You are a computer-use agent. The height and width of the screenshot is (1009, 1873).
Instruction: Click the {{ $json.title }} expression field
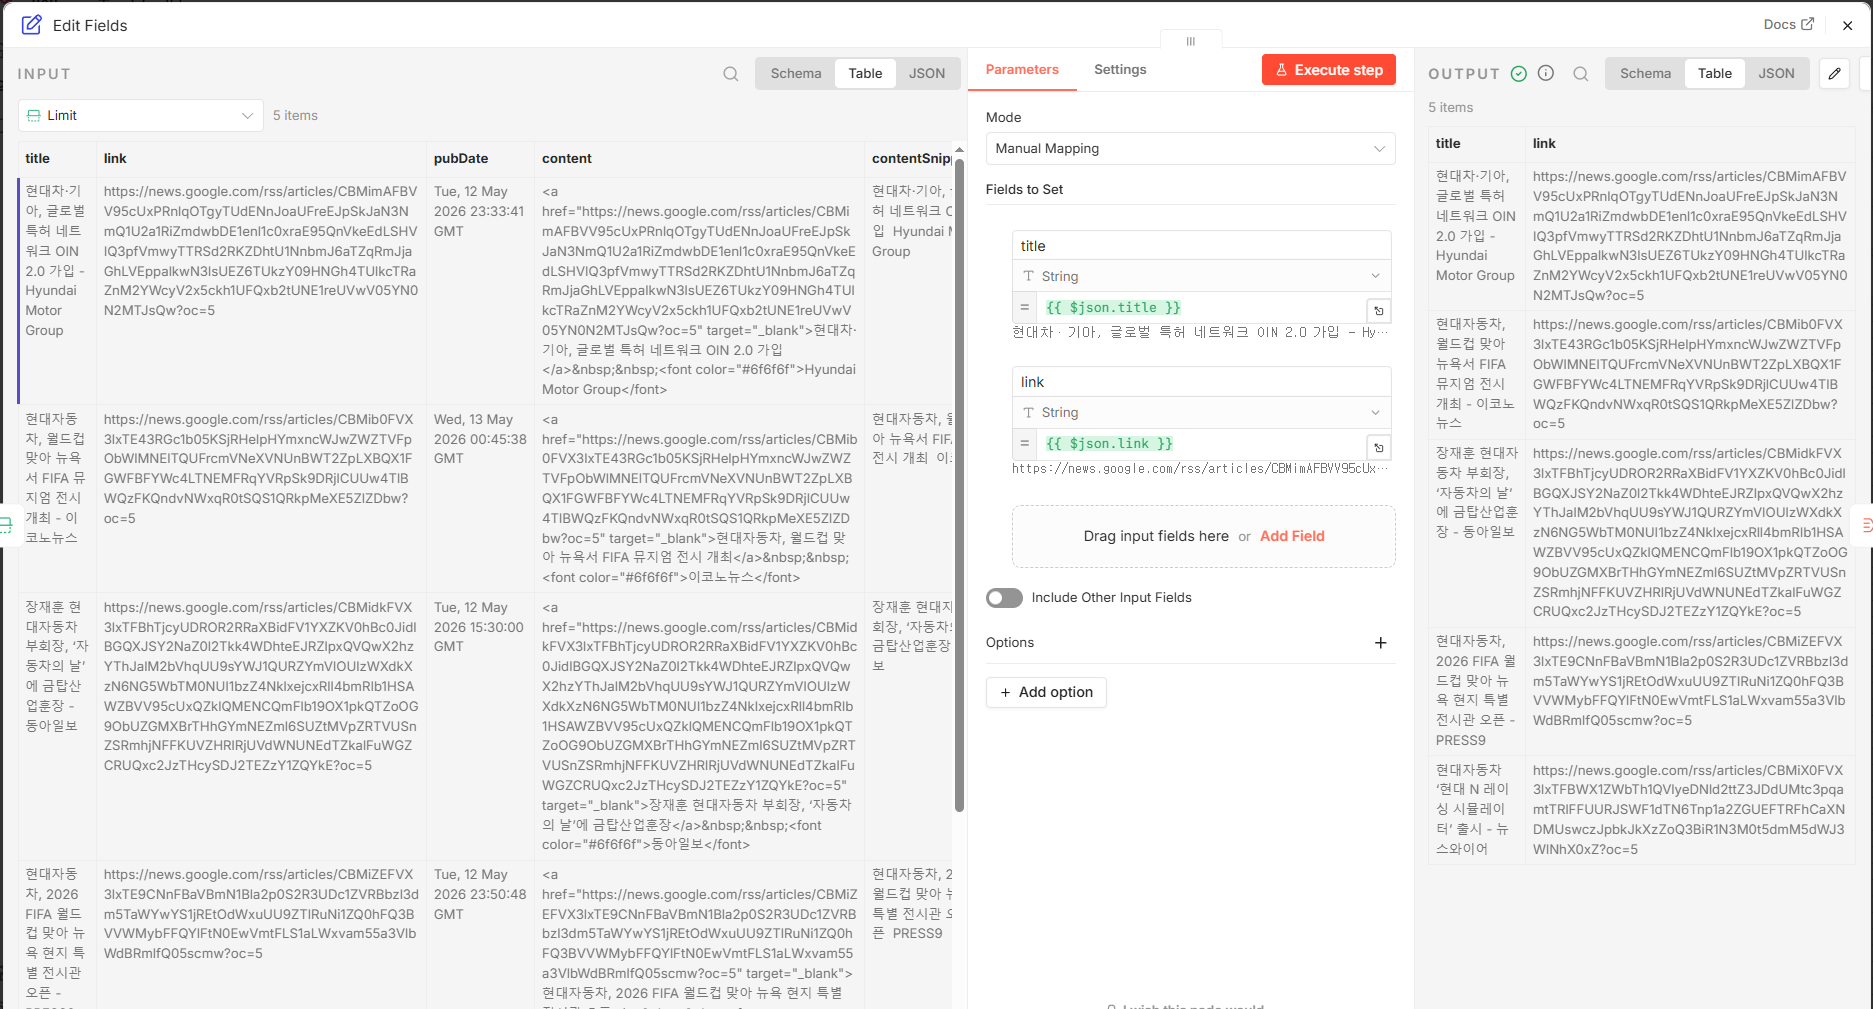tap(1203, 308)
